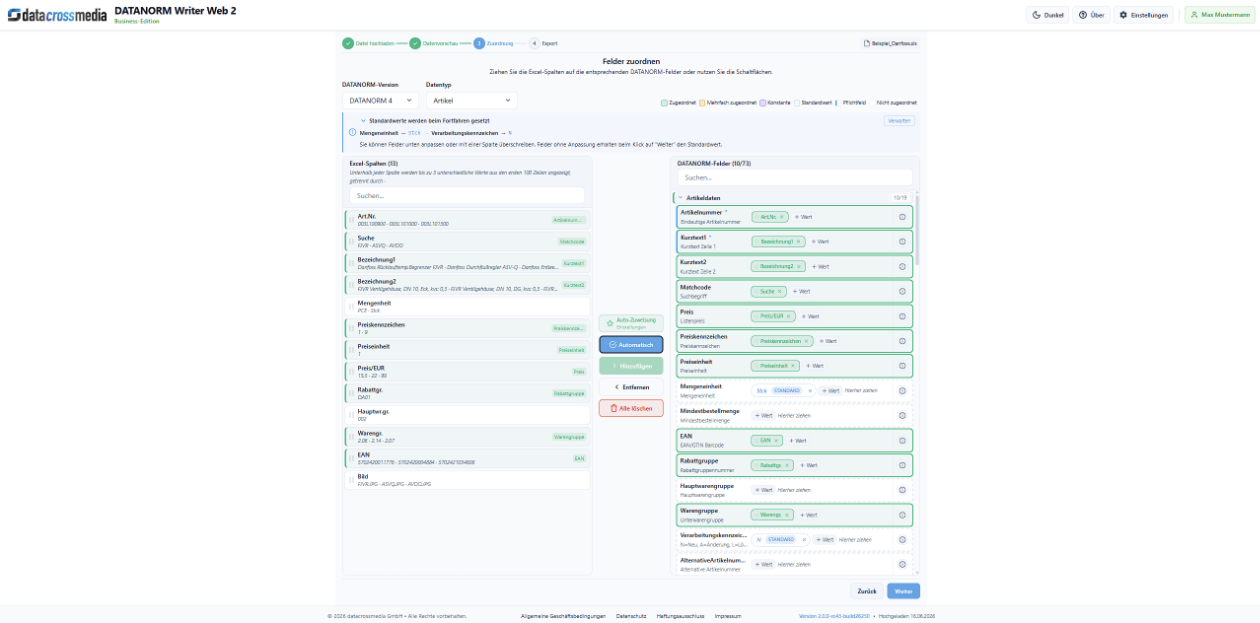The height and width of the screenshot is (623, 1260).
Task: Remove Bezeichnung1 chip from Kurztext1
Action: tap(798, 242)
